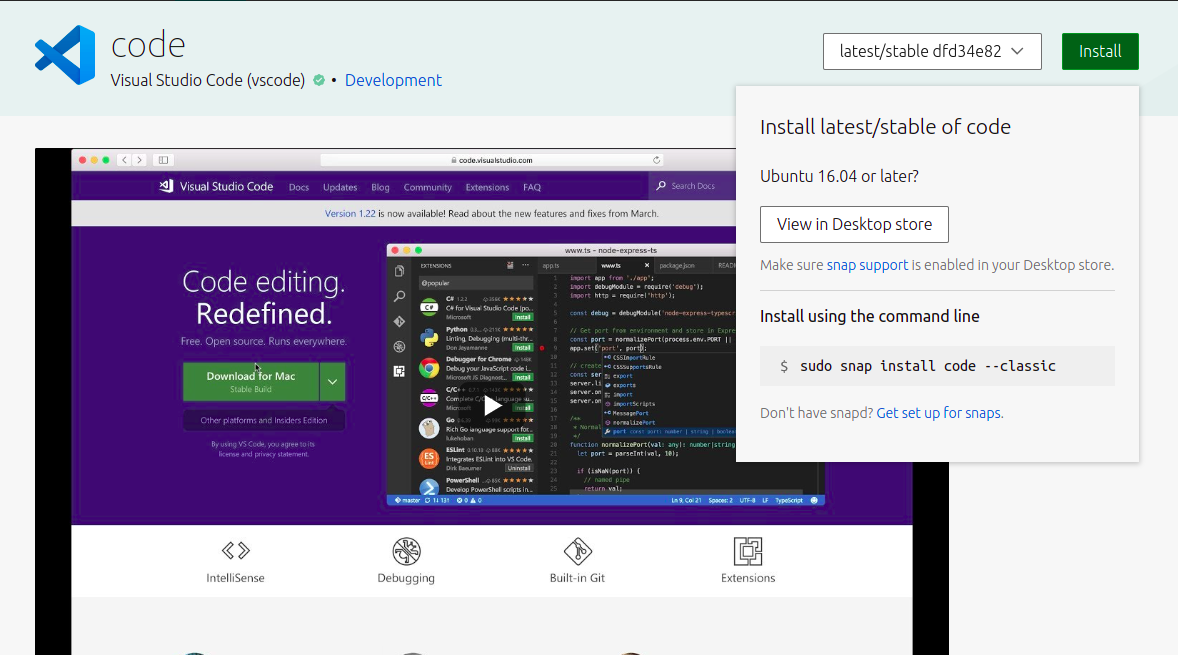Click the Visual Studio Code site logo in the preview
The height and width of the screenshot is (655, 1178).
click(x=216, y=186)
